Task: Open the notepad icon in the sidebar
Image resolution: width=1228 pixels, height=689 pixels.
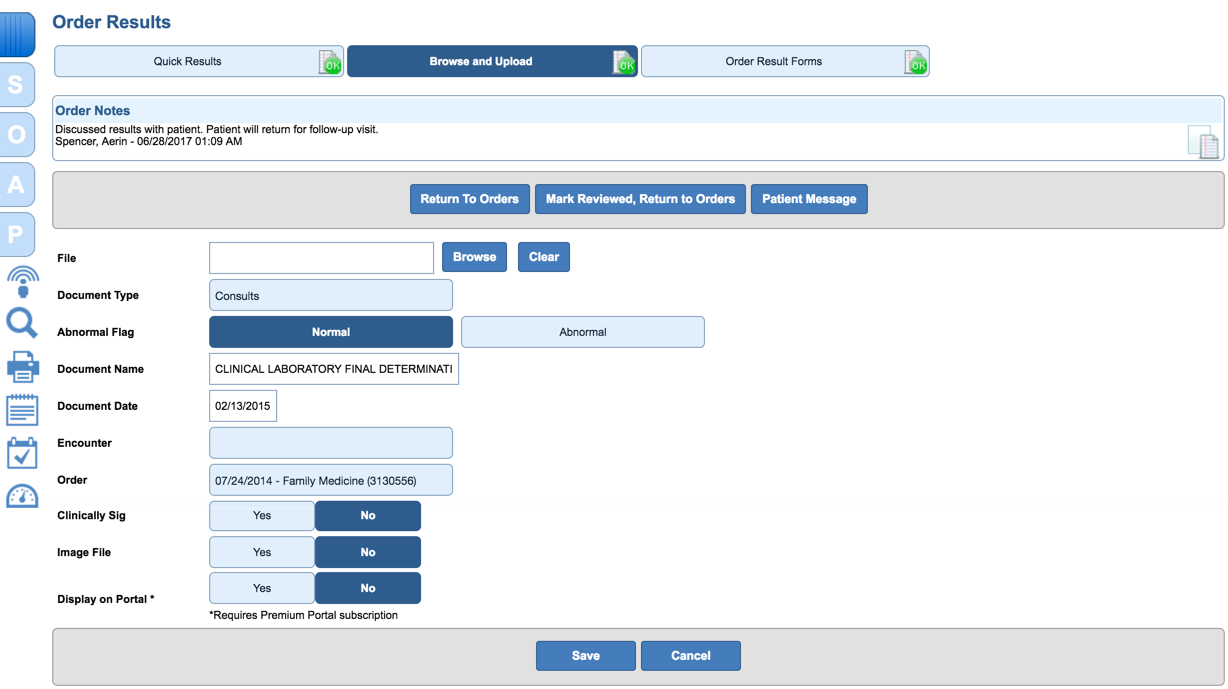Action: pyautogui.click(x=22, y=409)
